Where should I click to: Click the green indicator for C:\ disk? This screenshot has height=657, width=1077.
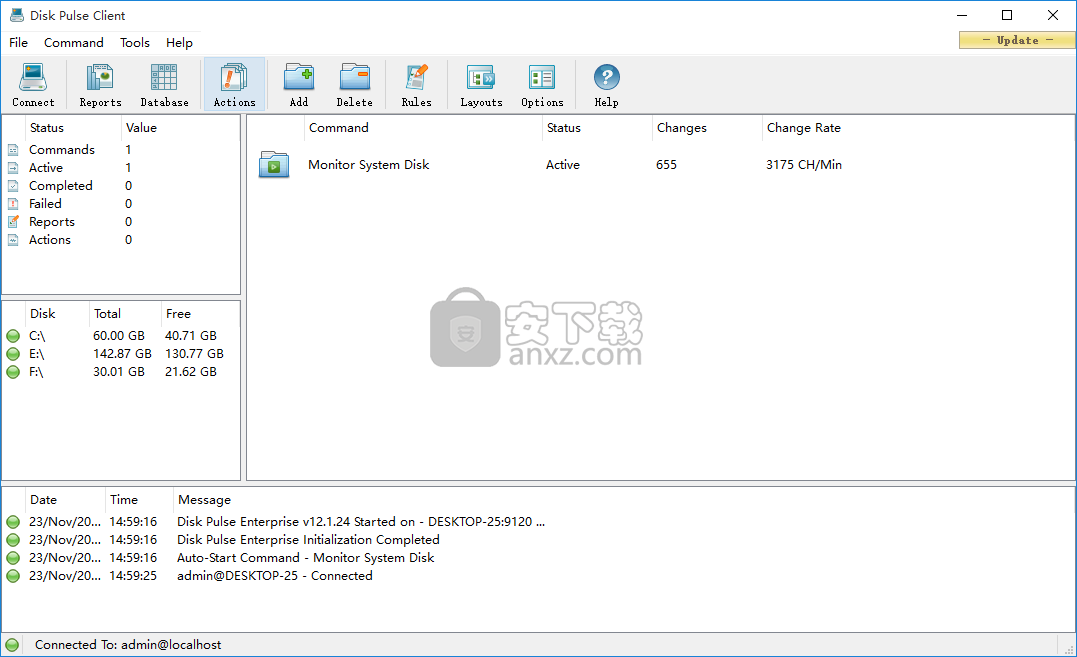coord(13,336)
